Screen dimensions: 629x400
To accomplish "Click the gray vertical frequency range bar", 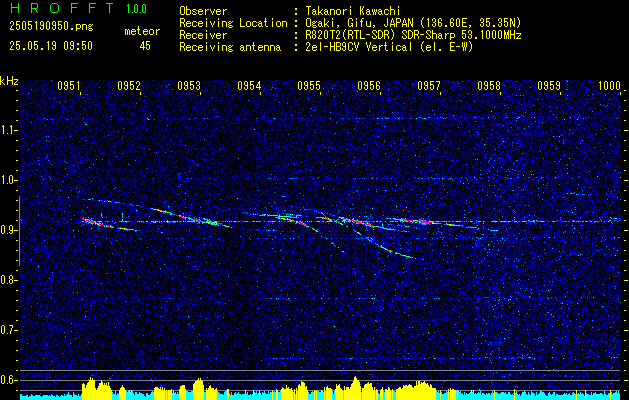I will click(x=19, y=231).
